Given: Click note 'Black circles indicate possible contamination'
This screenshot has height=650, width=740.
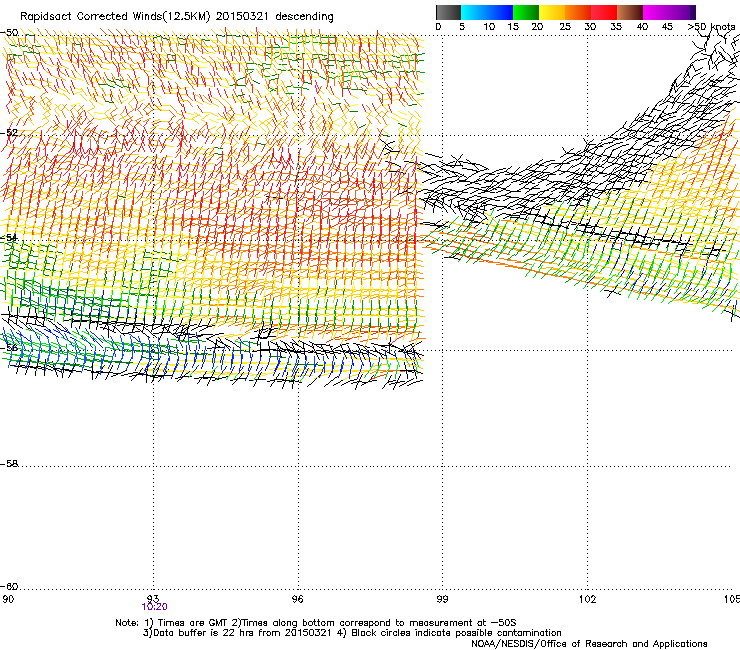Looking at the screenshot, I should coord(456,633).
